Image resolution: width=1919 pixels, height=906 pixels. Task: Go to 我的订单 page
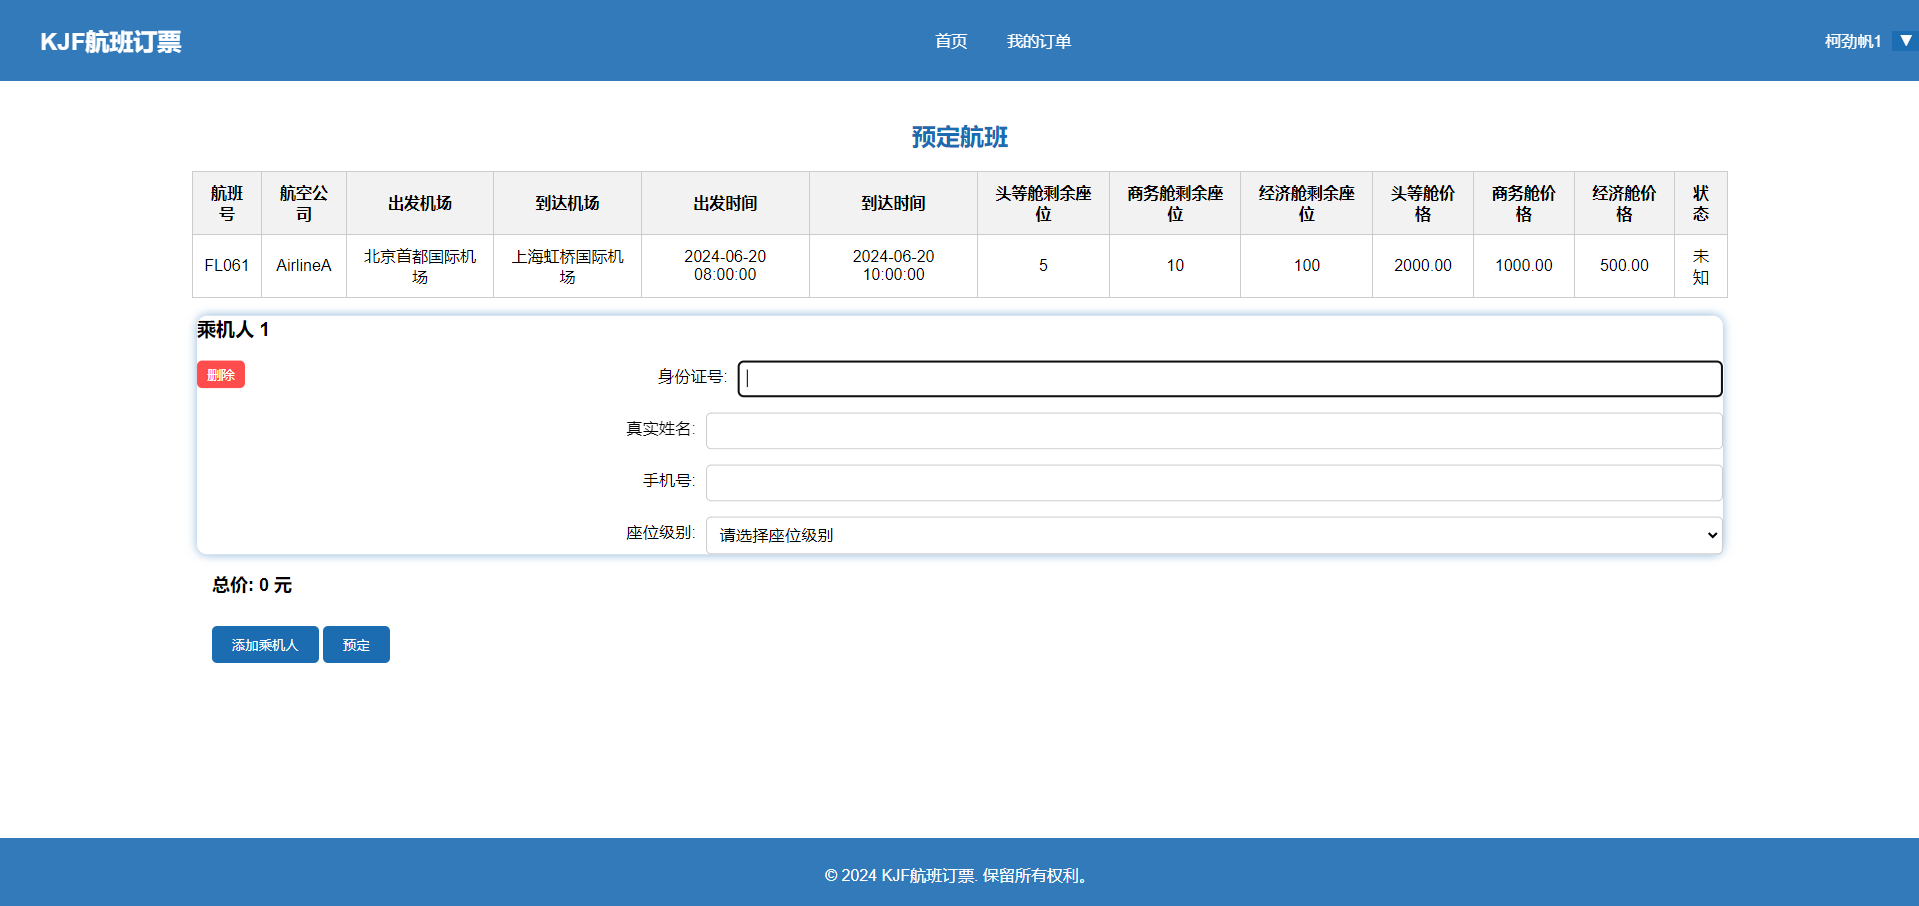click(1038, 41)
